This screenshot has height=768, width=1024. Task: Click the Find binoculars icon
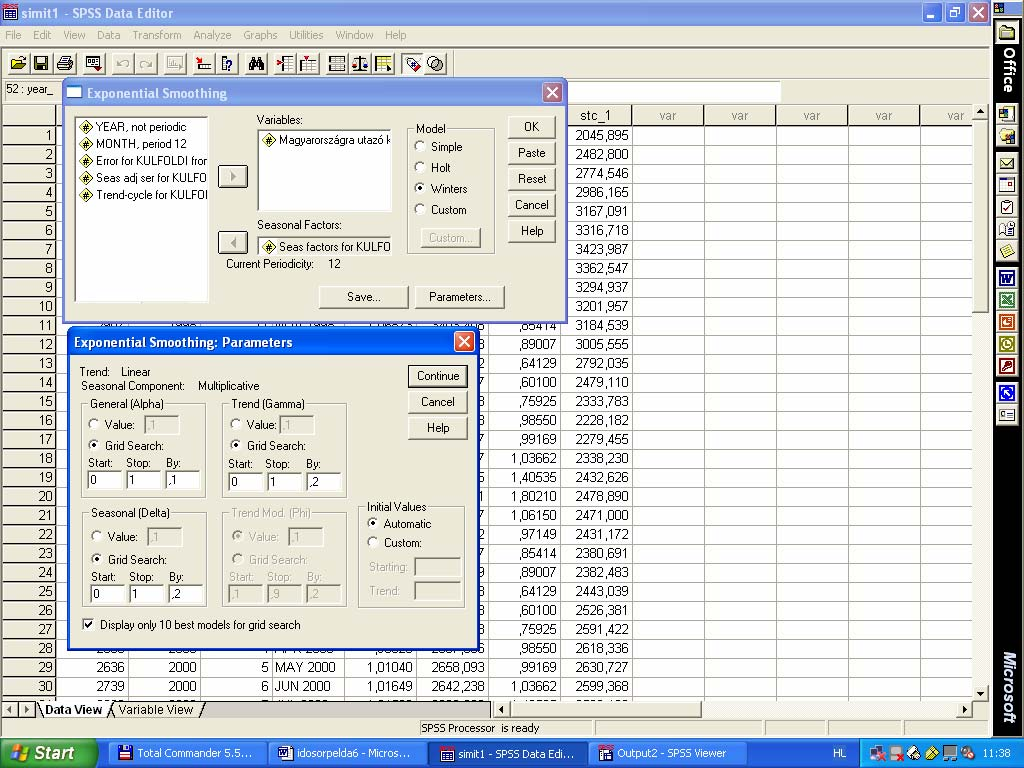tap(256, 63)
